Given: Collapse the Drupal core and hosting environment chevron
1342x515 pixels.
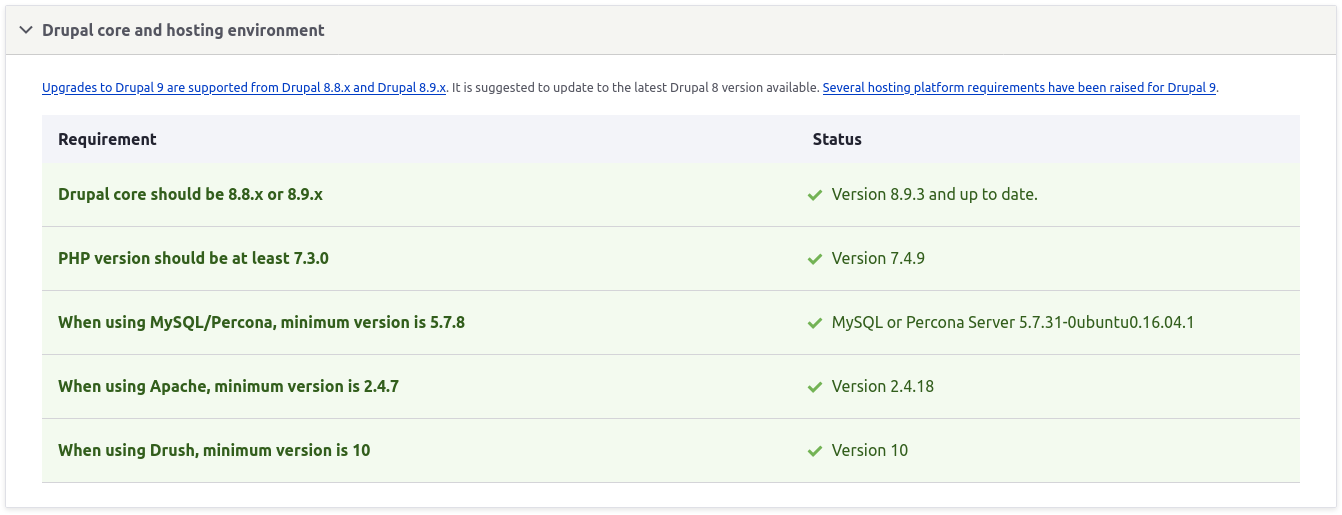Looking at the screenshot, I should click(x=26, y=30).
